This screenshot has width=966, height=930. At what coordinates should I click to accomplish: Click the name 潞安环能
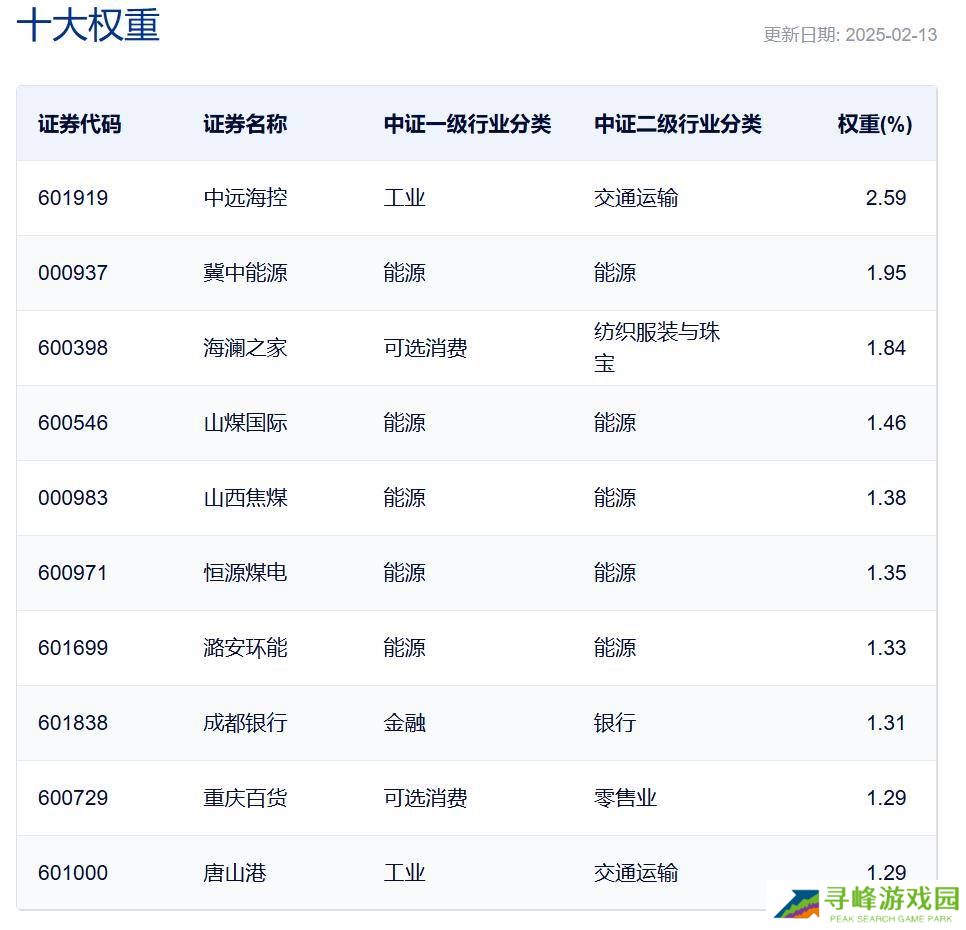[245, 649]
